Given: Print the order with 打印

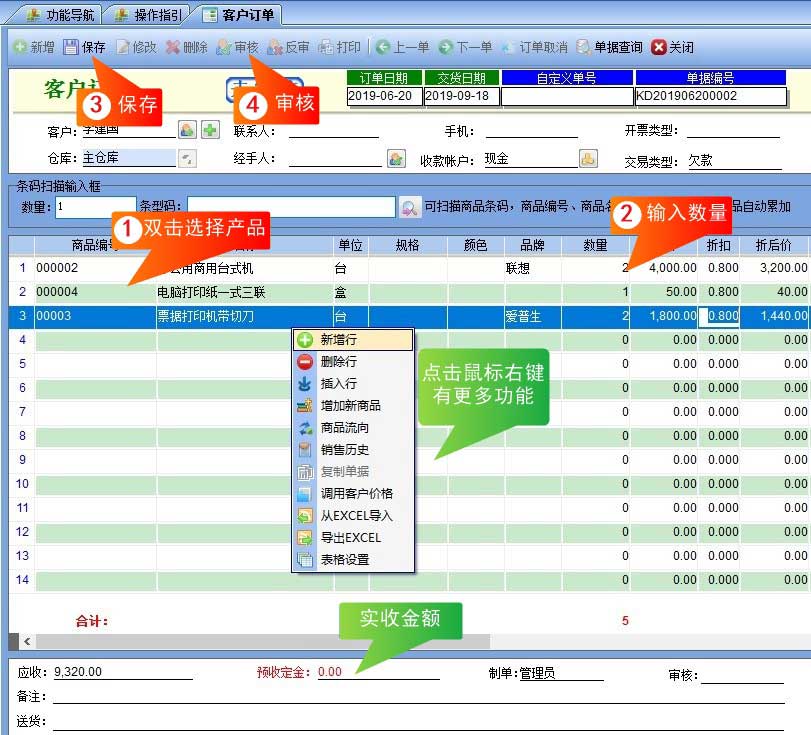Looking at the screenshot, I should tap(339, 47).
